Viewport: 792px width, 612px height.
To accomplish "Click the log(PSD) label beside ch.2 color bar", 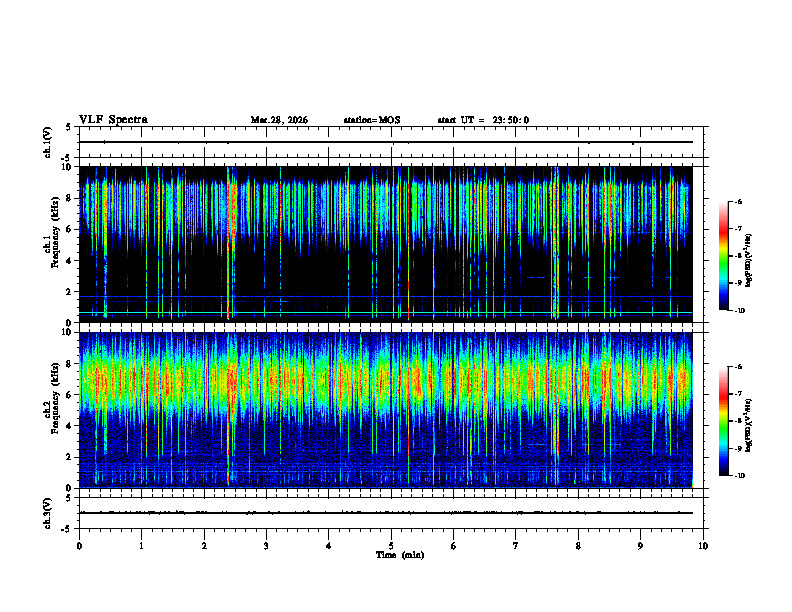I will 749,425.
